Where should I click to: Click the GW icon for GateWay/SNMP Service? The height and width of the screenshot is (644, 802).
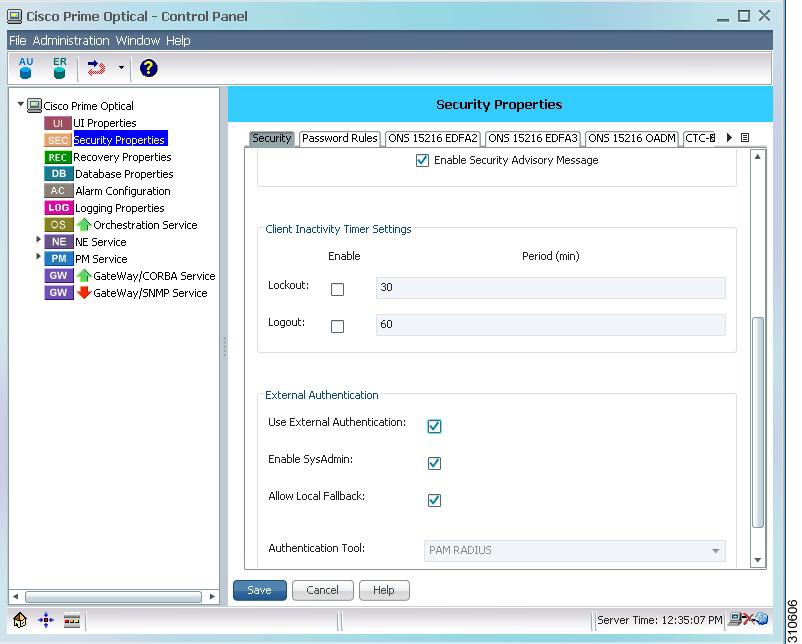58,293
